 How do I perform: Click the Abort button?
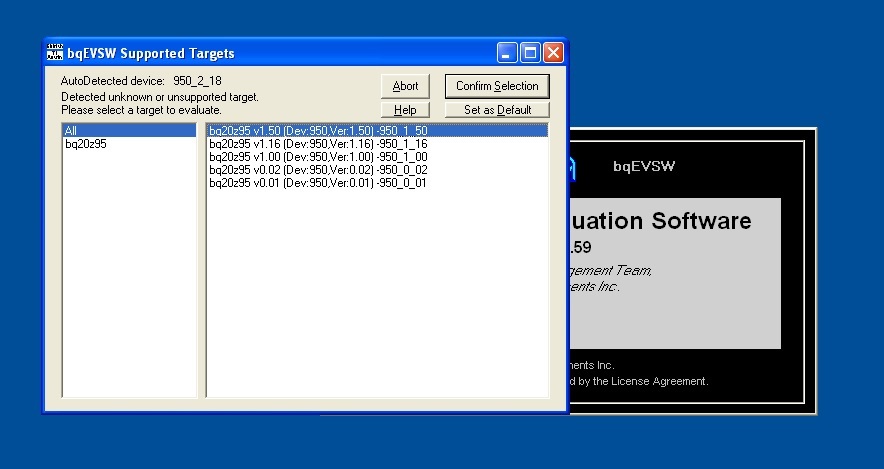tap(405, 86)
